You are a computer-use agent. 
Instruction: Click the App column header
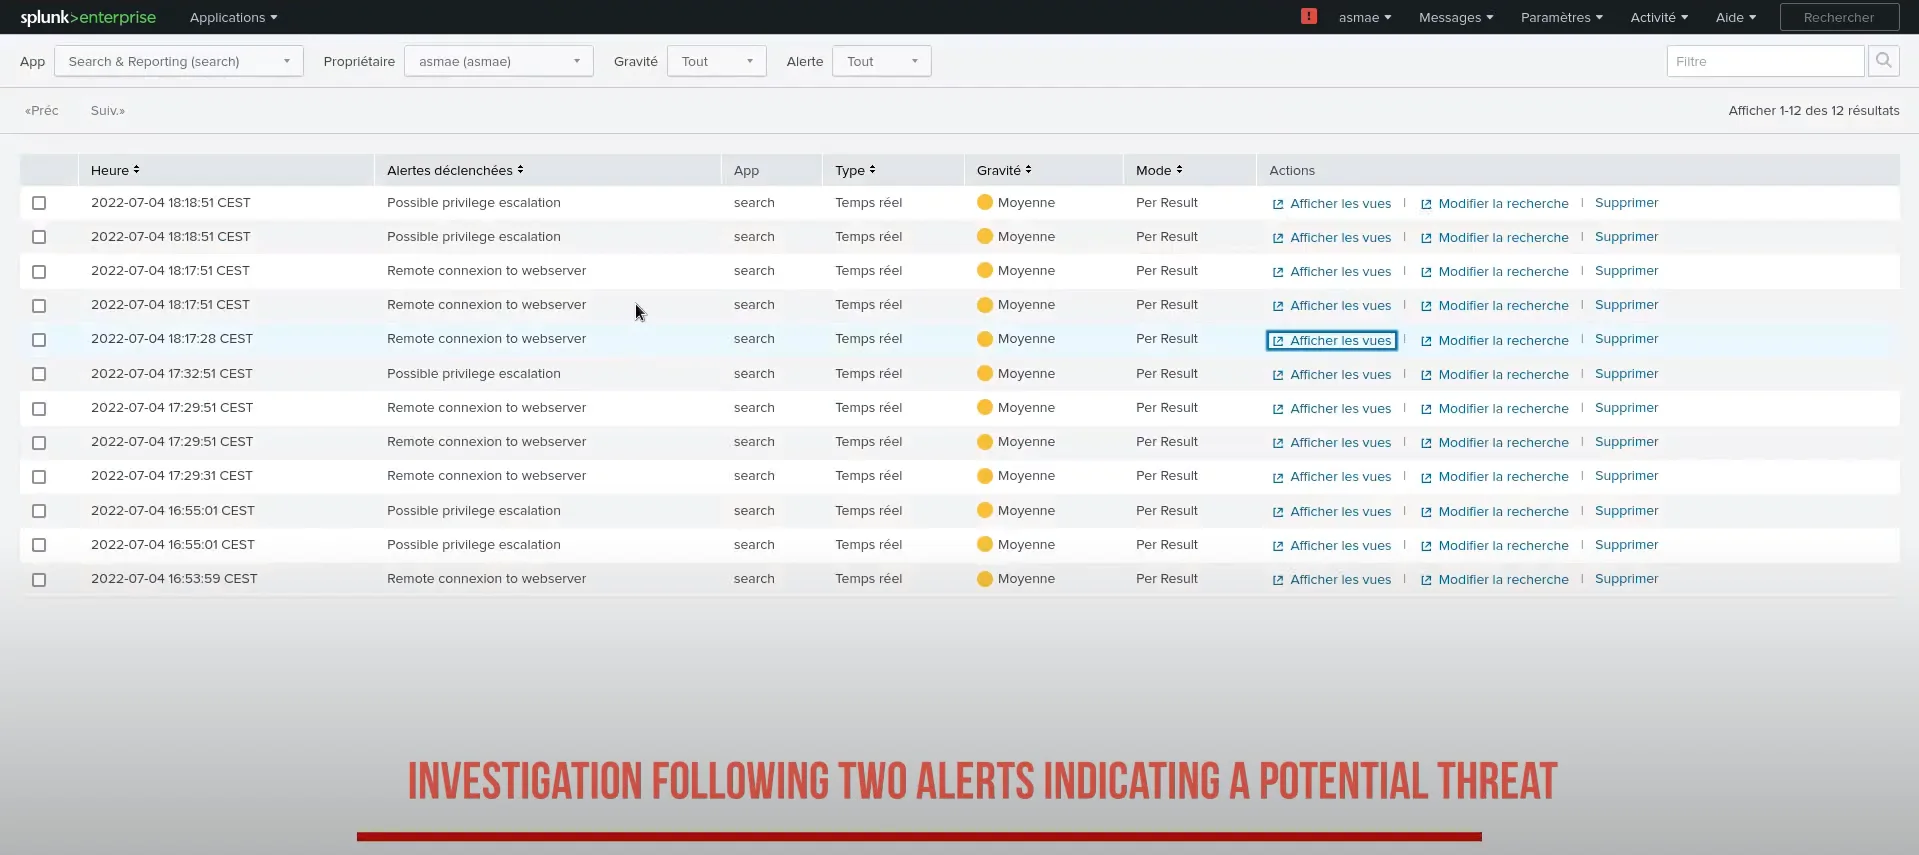point(746,171)
